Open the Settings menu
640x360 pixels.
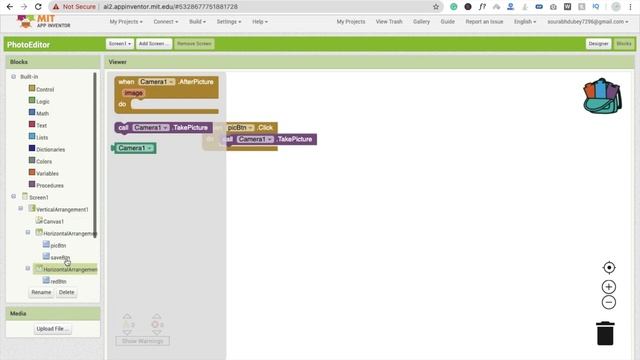[229, 22]
